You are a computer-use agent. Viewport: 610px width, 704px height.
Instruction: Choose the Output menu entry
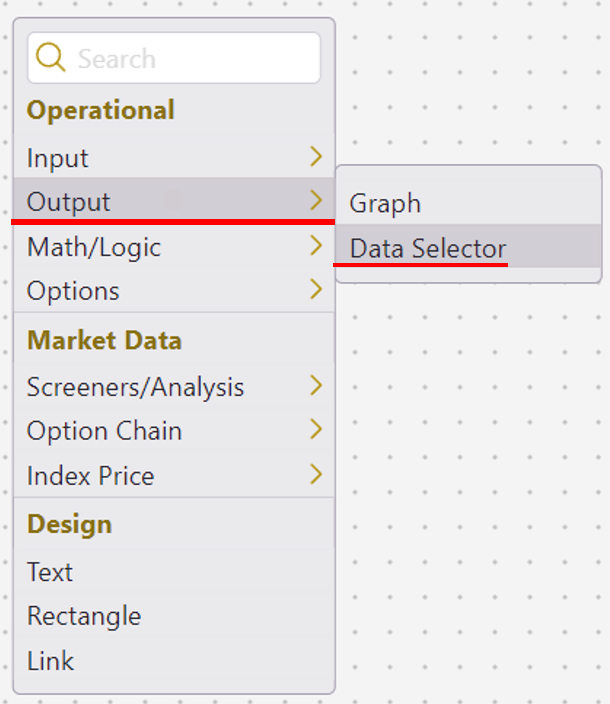68,202
